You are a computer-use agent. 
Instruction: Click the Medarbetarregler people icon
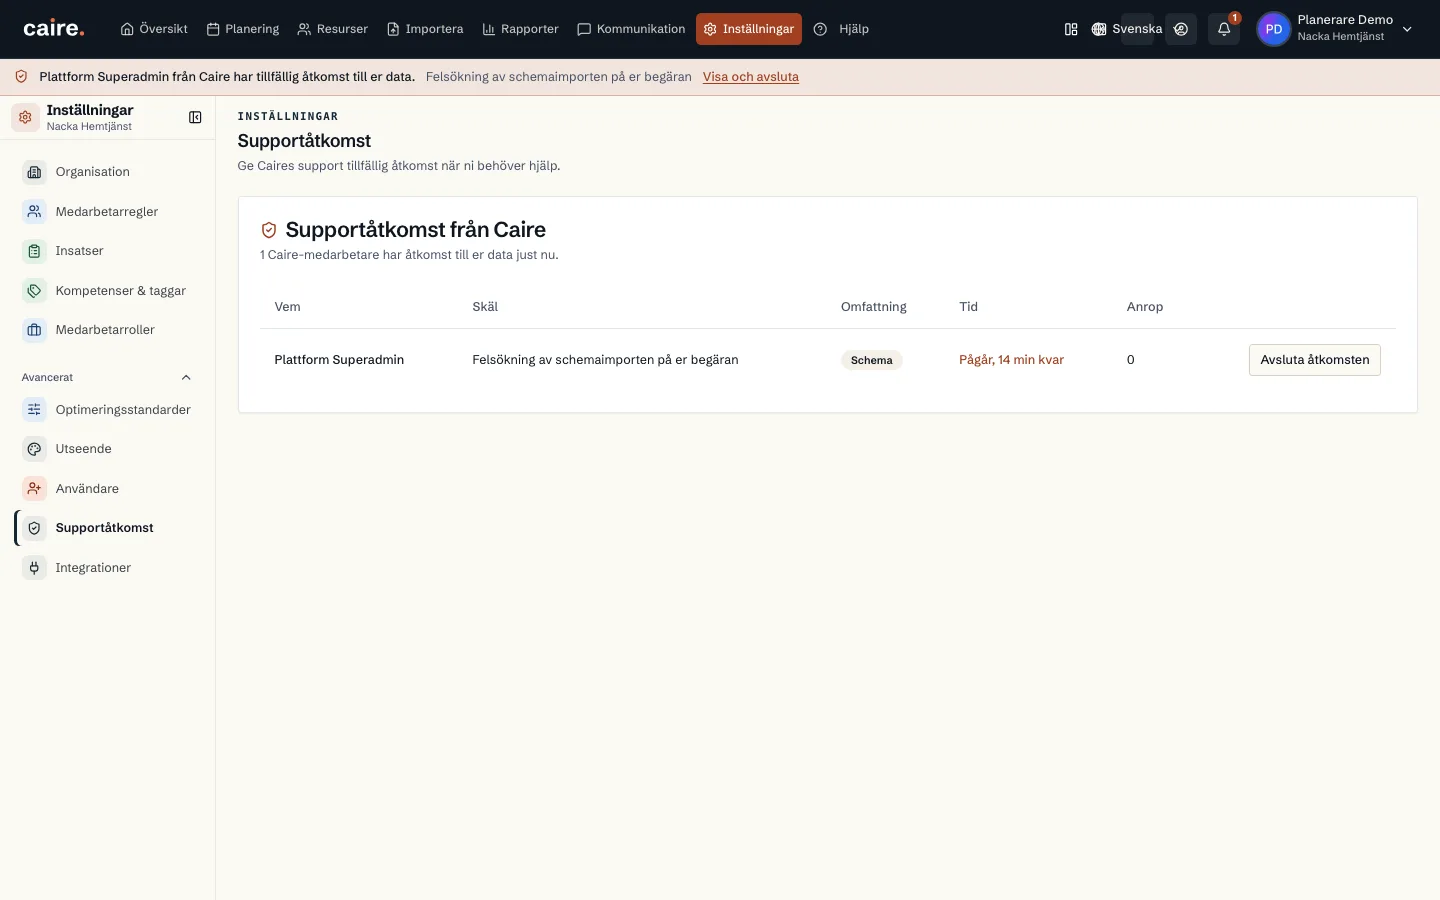tap(34, 212)
